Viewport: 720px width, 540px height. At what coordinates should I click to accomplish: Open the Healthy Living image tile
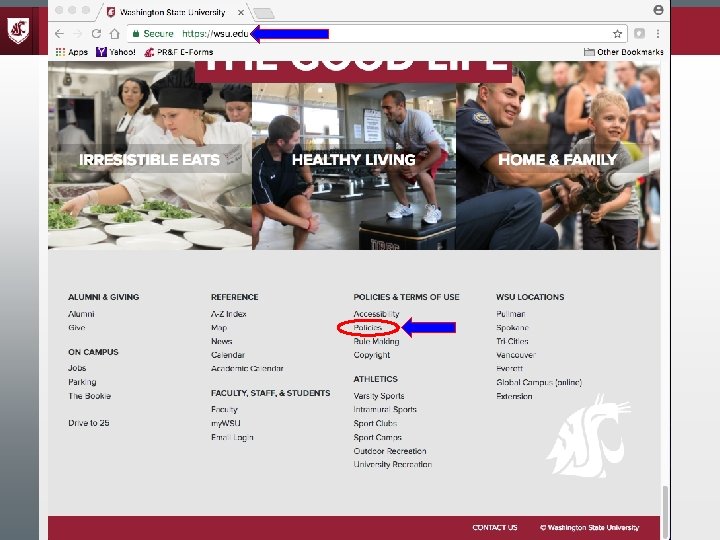[354, 166]
